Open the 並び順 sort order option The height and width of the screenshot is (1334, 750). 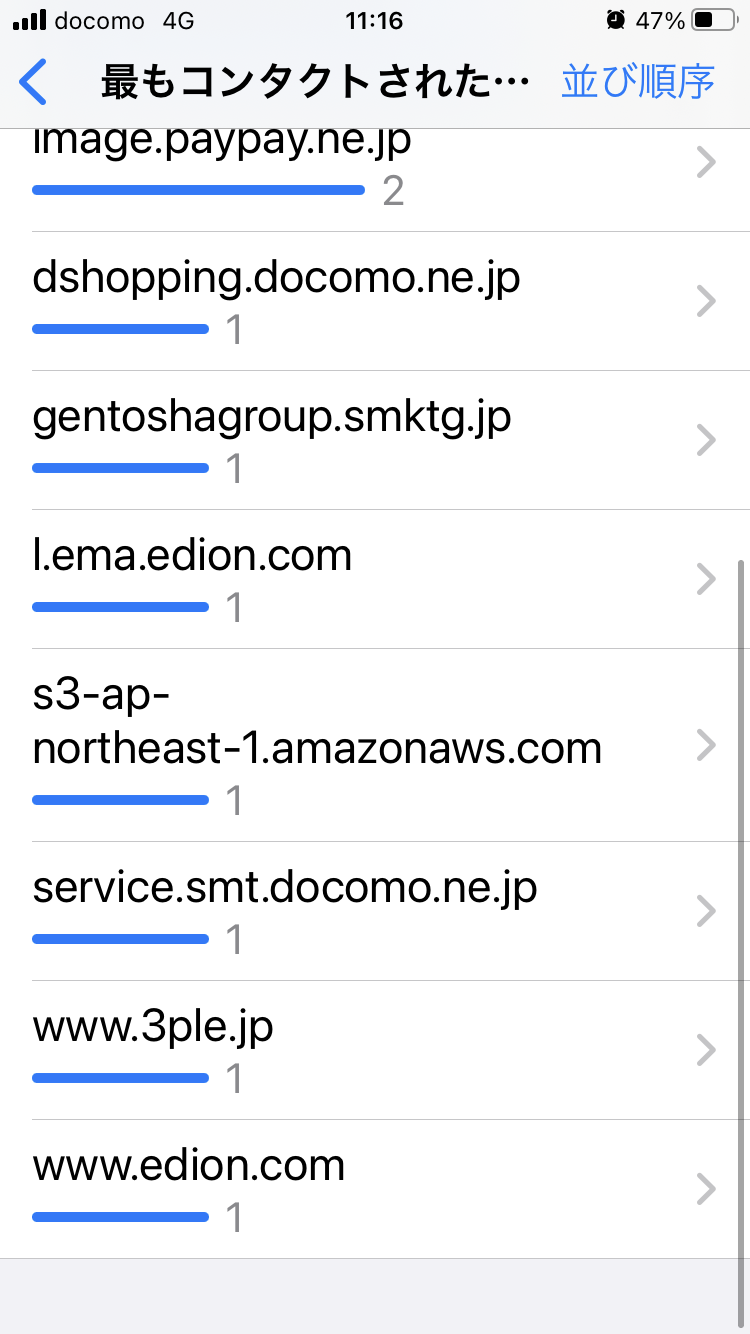pyautogui.click(x=638, y=82)
